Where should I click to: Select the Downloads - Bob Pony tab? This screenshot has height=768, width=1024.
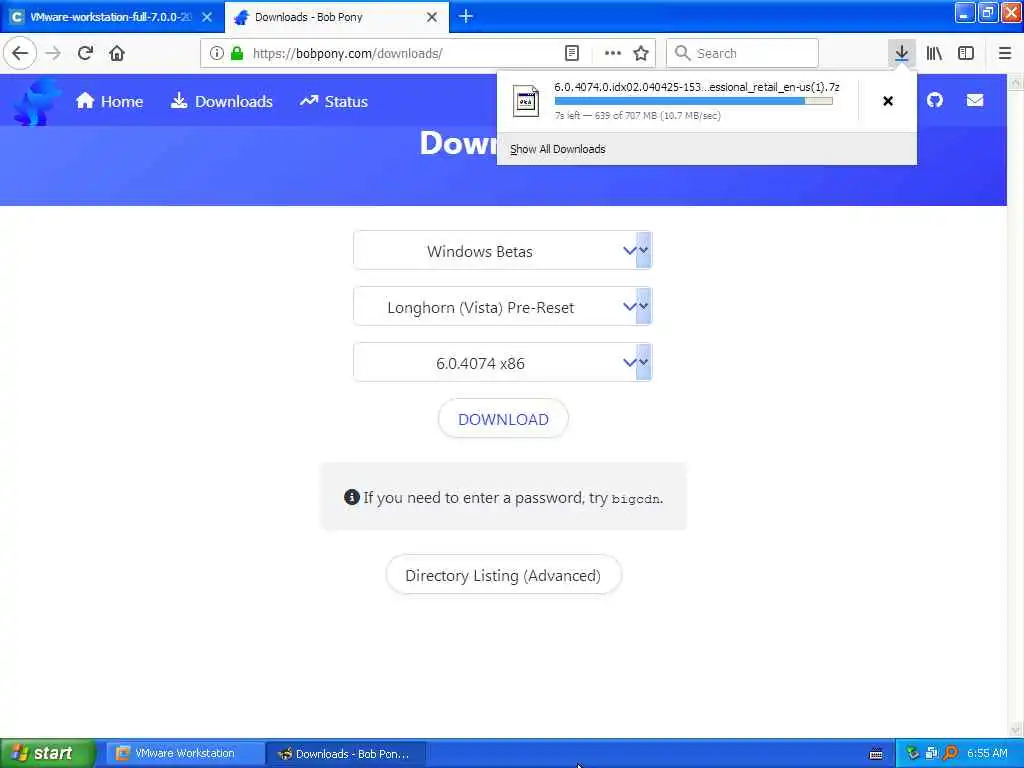tap(336, 17)
